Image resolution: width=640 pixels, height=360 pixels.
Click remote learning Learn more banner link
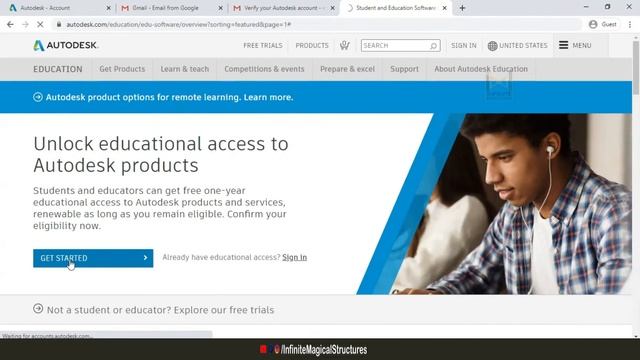click(268, 97)
